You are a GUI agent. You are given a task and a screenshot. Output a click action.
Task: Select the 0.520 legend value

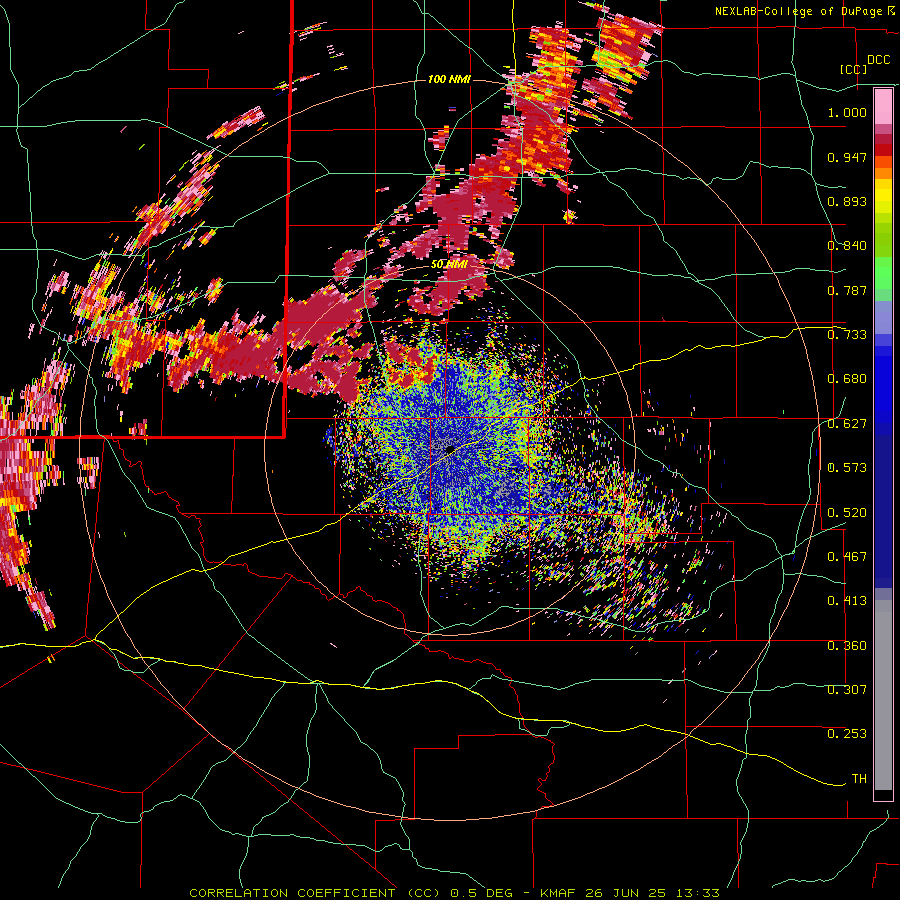tap(847, 513)
